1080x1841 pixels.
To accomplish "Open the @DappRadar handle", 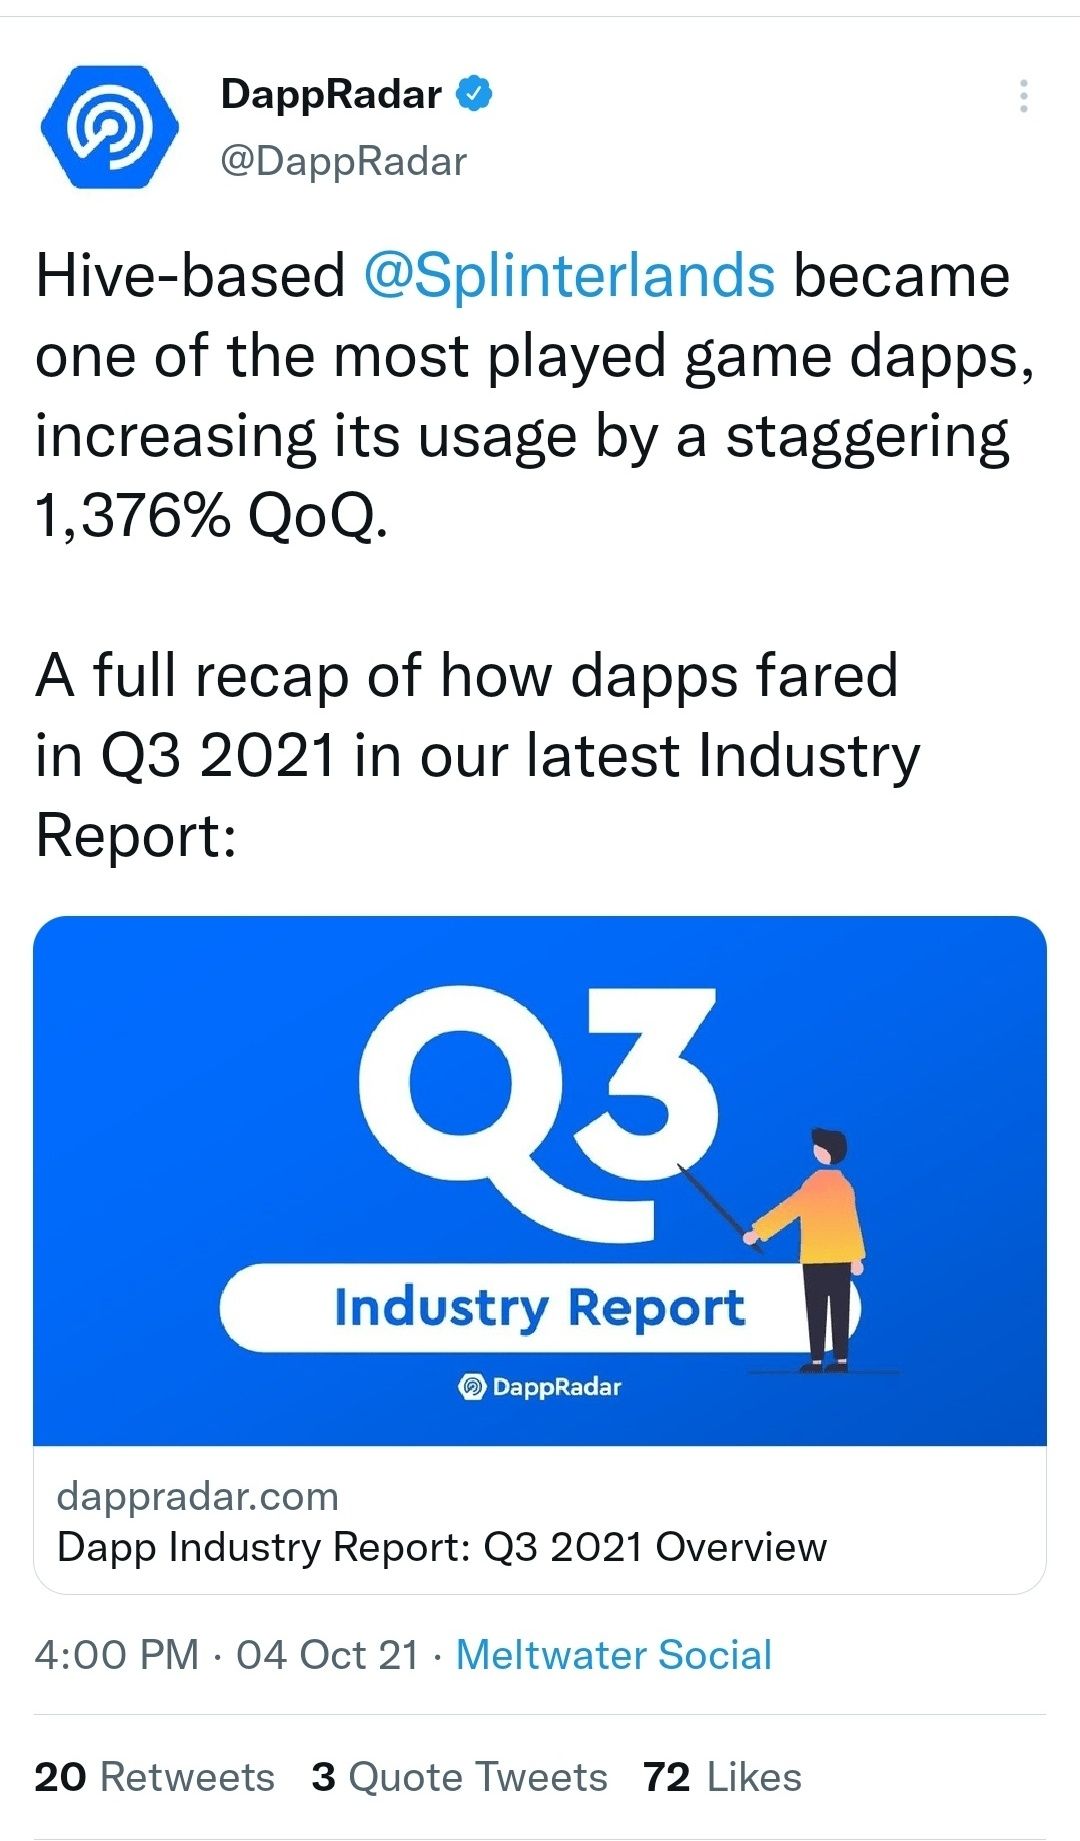I will pyautogui.click(x=343, y=161).
